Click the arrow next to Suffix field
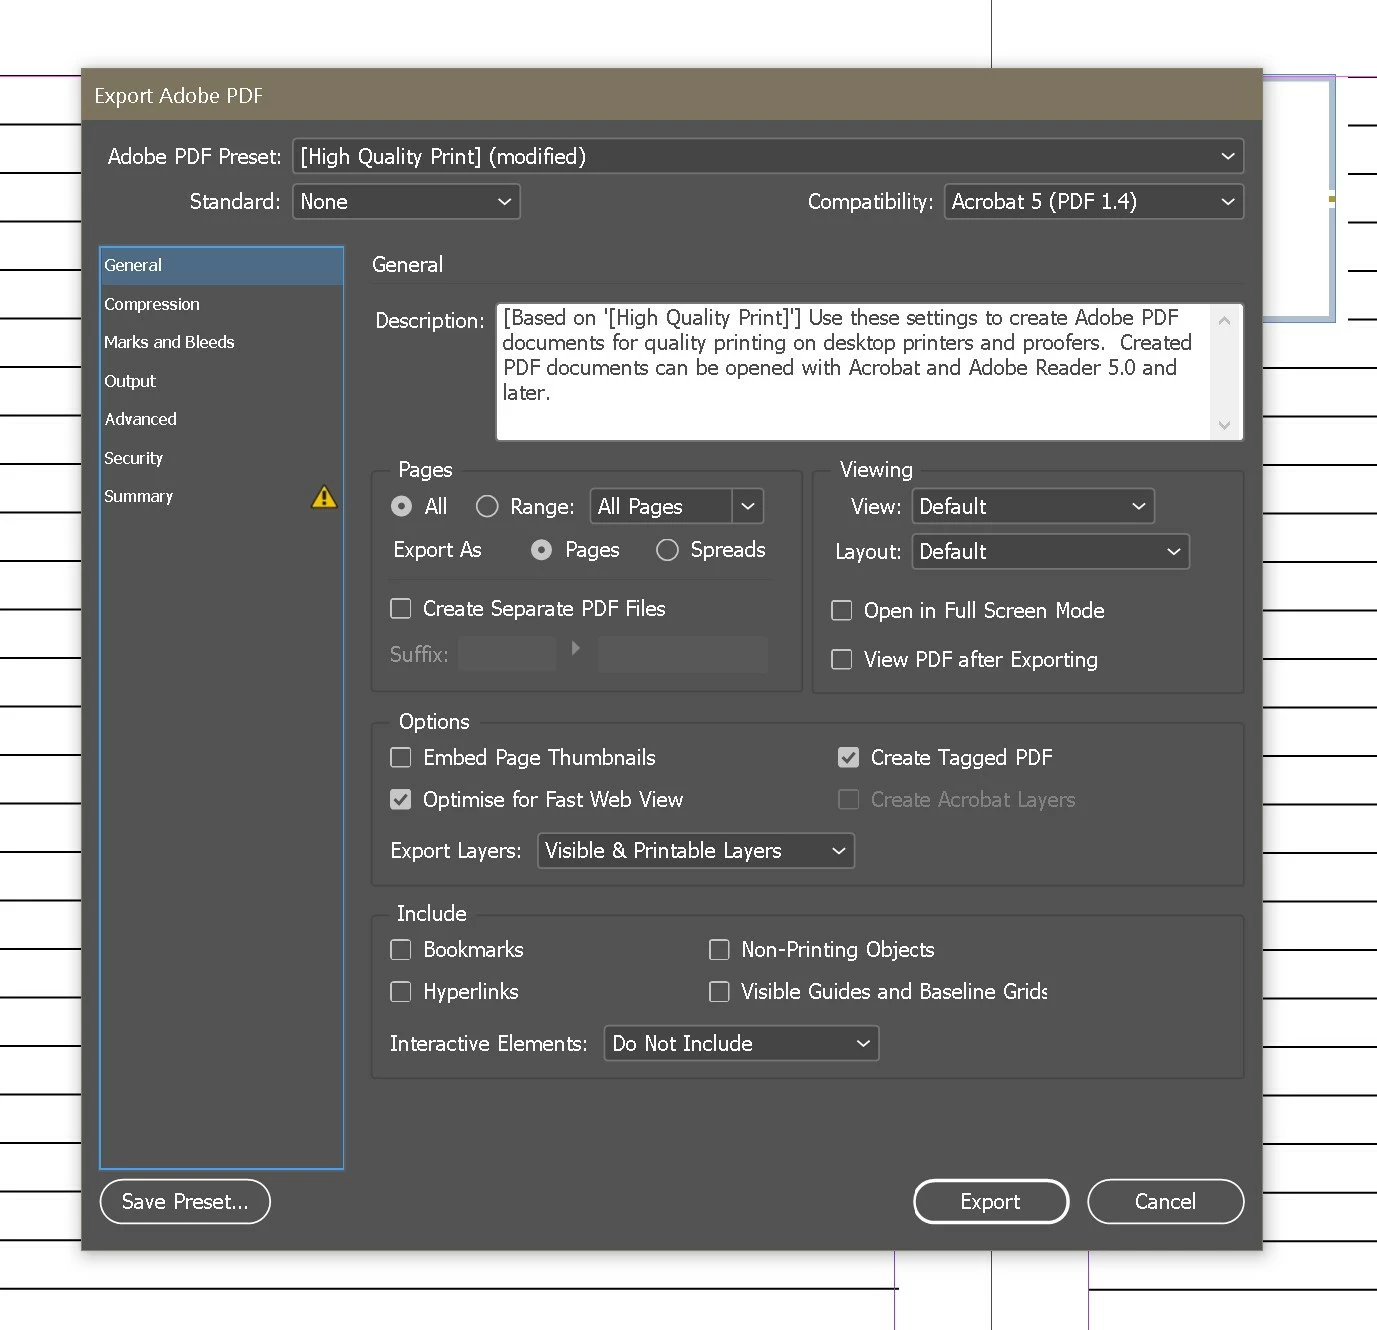The height and width of the screenshot is (1330, 1377). [x=576, y=649]
